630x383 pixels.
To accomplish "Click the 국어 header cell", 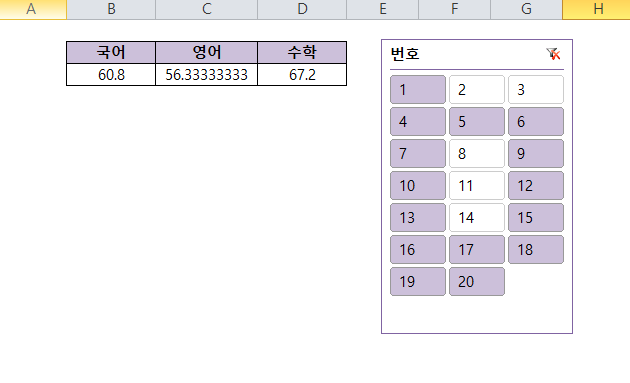I will coord(111,52).
